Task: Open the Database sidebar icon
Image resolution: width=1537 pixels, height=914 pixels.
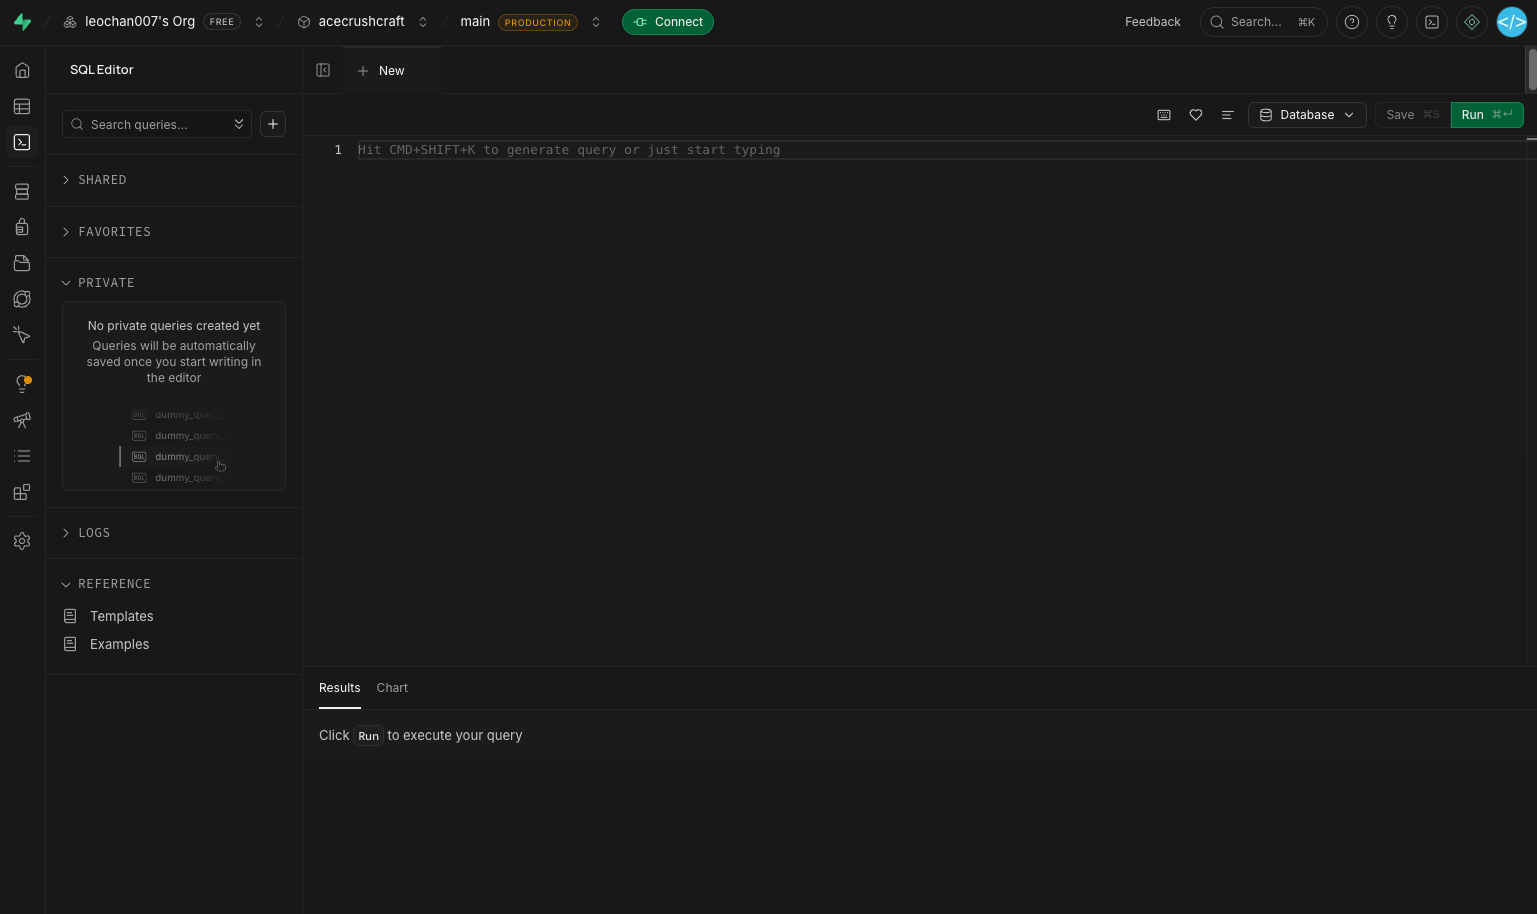Action: [x=22, y=191]
